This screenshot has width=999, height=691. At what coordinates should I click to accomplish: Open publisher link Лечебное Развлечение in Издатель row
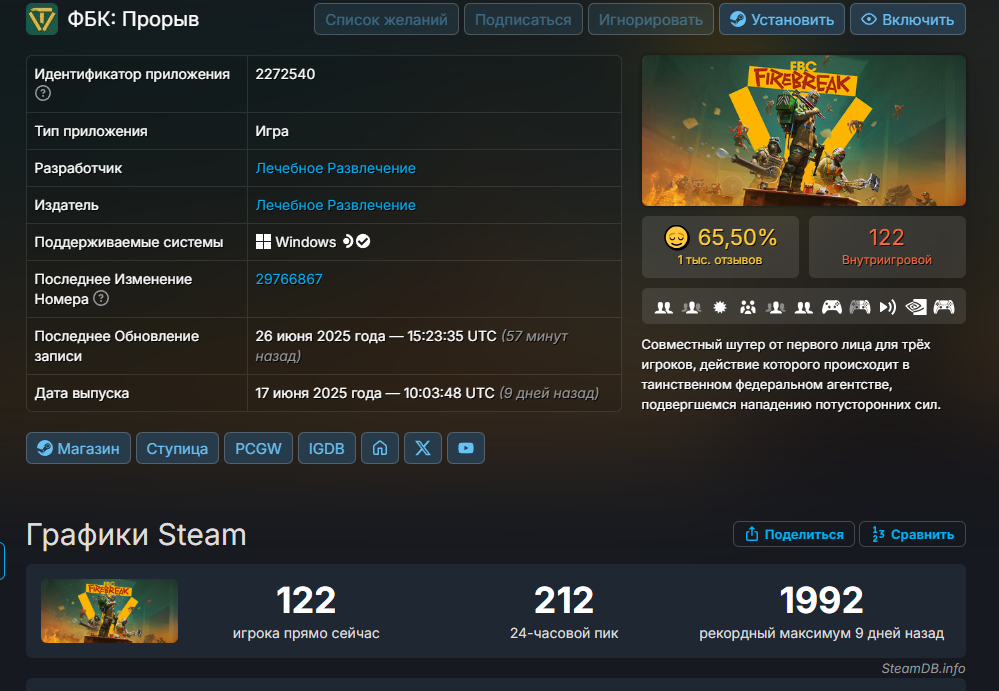[335, 205]
